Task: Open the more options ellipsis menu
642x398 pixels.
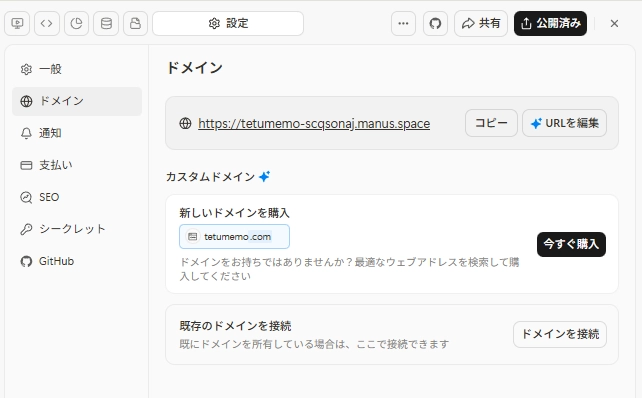Action: point(403,23)
